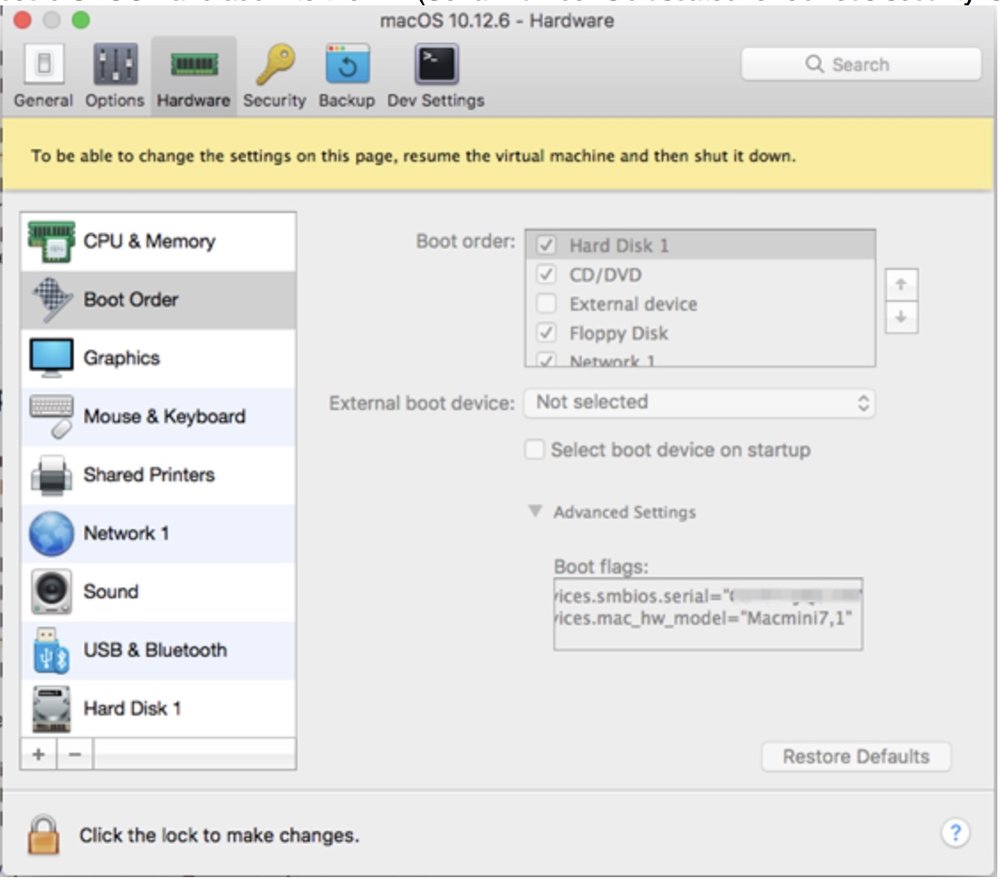
Task: Toggle Hard Disk 1 boot checkbox
Action: (x=547, y=245)
